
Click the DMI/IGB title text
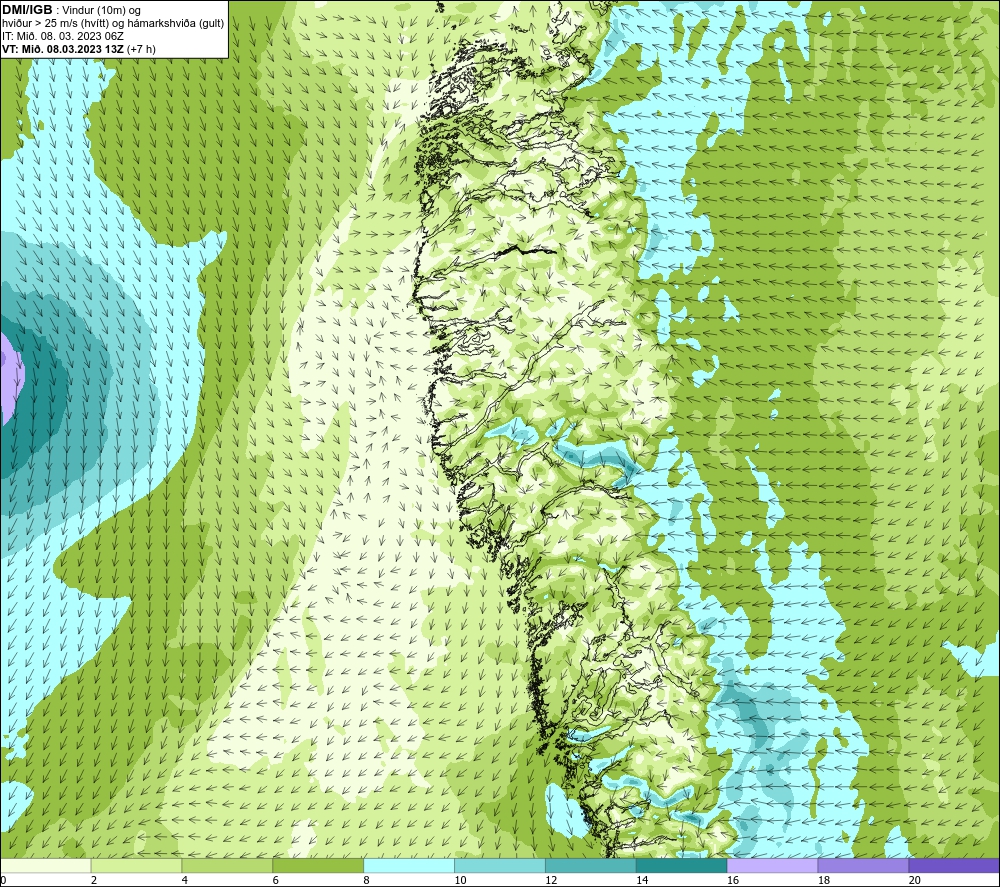tap(27, 10)
